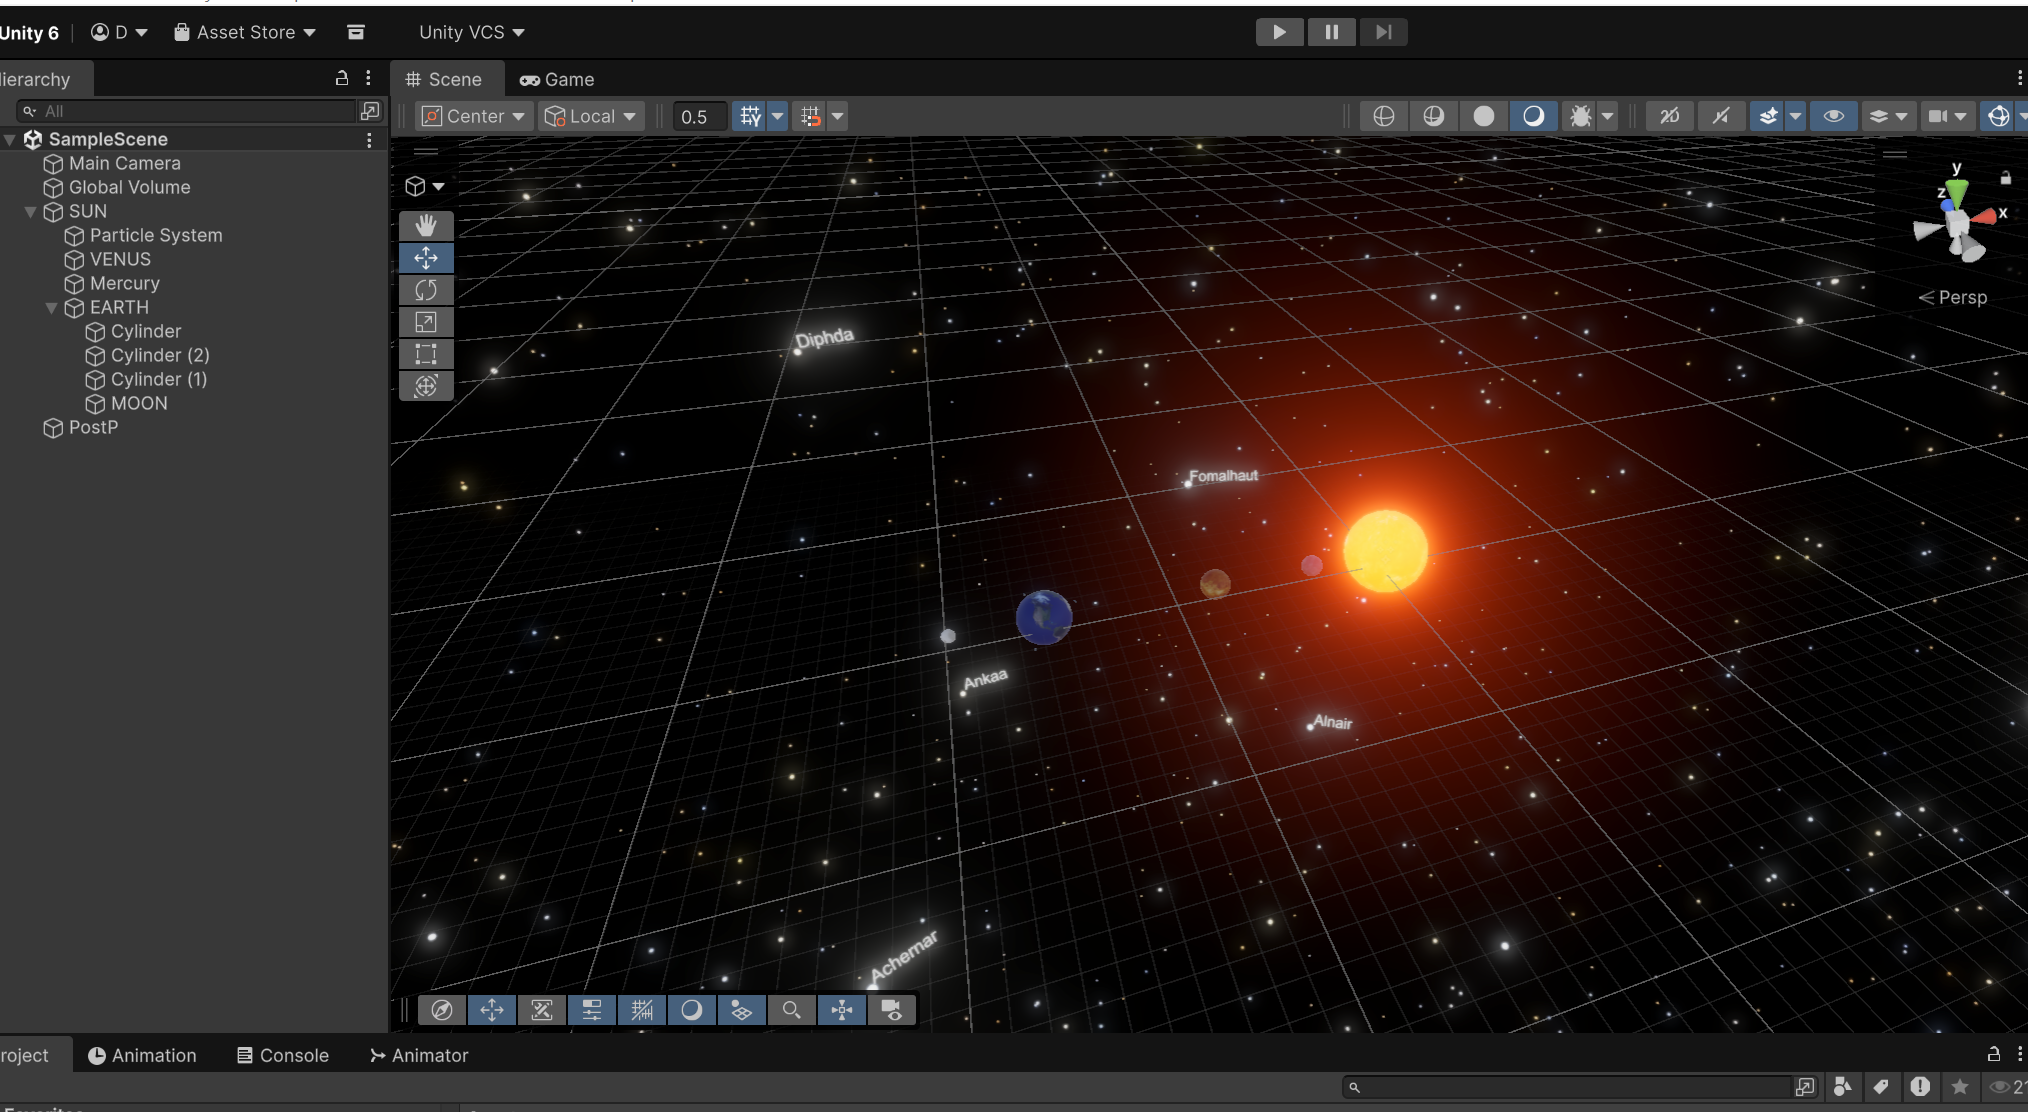Toggle scene visibility eye icon
Screen dimensions: 2028x1112
[1833, 116]
